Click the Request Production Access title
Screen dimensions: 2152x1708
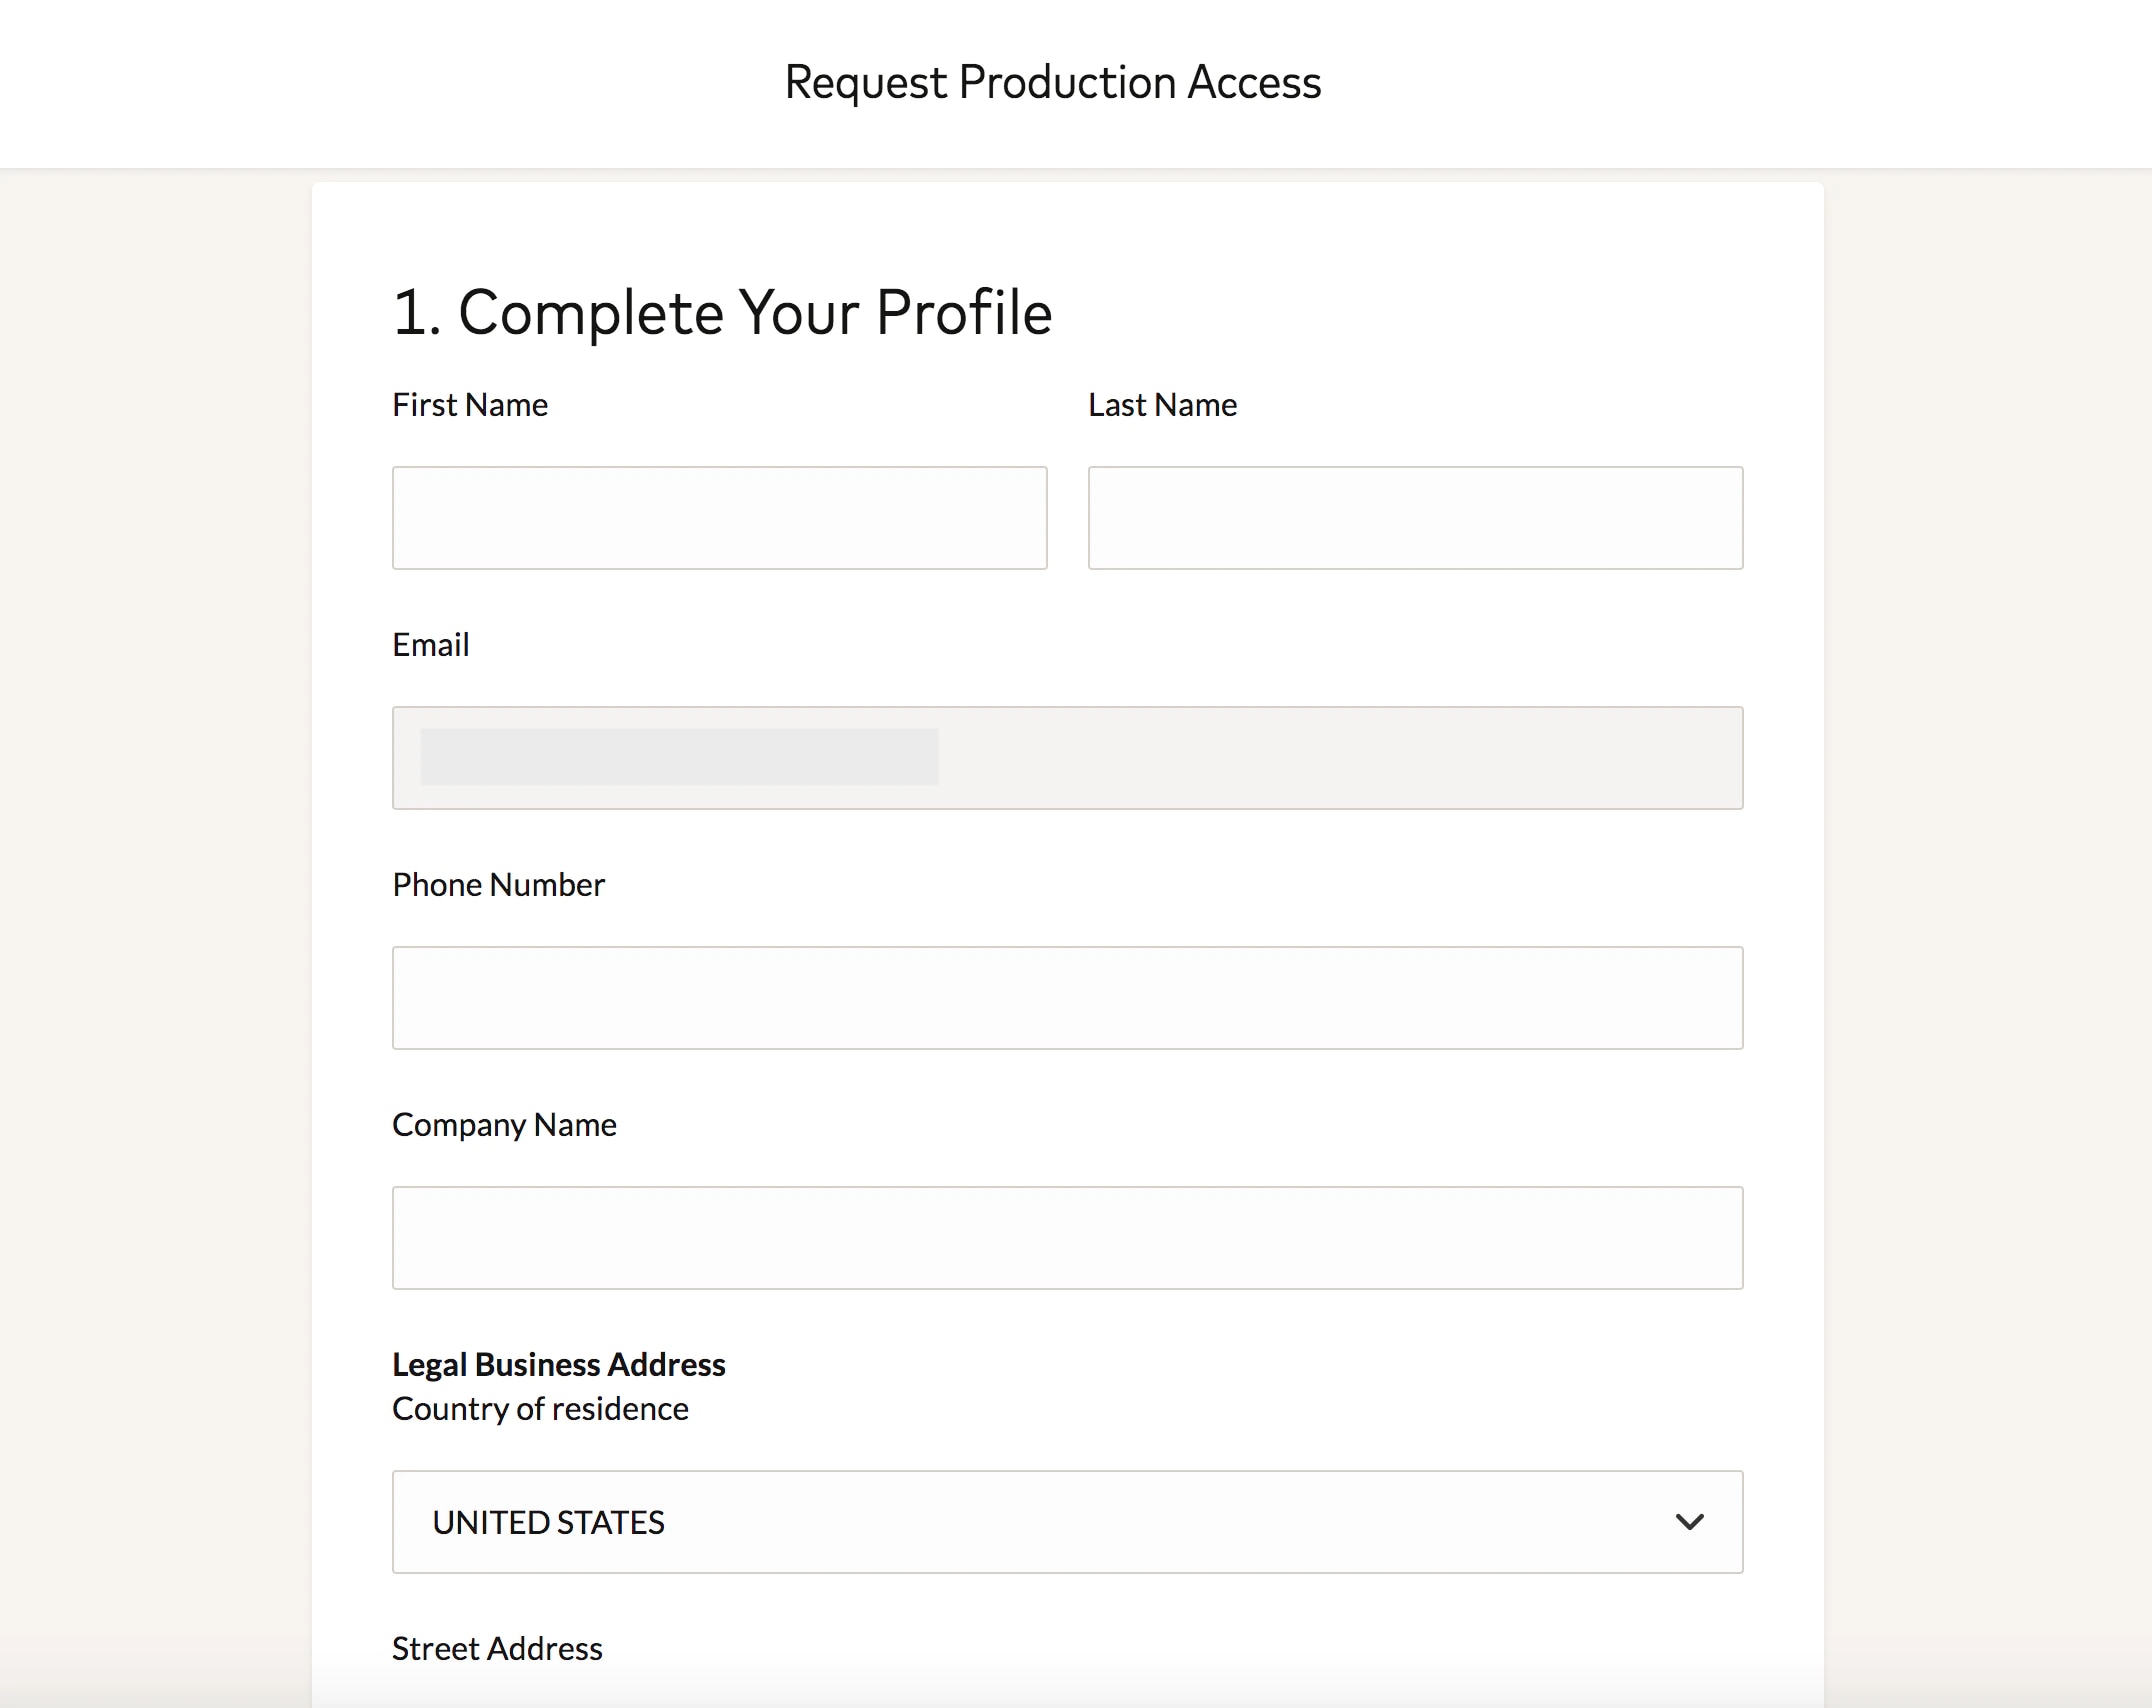[1053, 82]
